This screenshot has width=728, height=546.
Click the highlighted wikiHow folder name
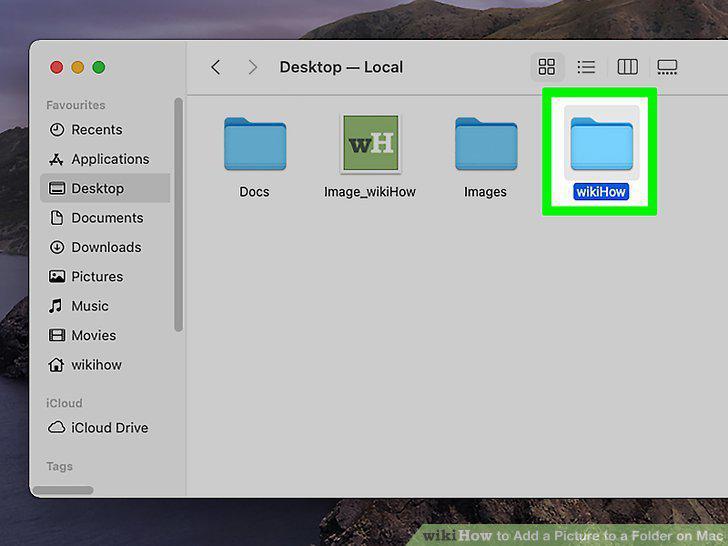pyautogui.click(x=601, y=192)
